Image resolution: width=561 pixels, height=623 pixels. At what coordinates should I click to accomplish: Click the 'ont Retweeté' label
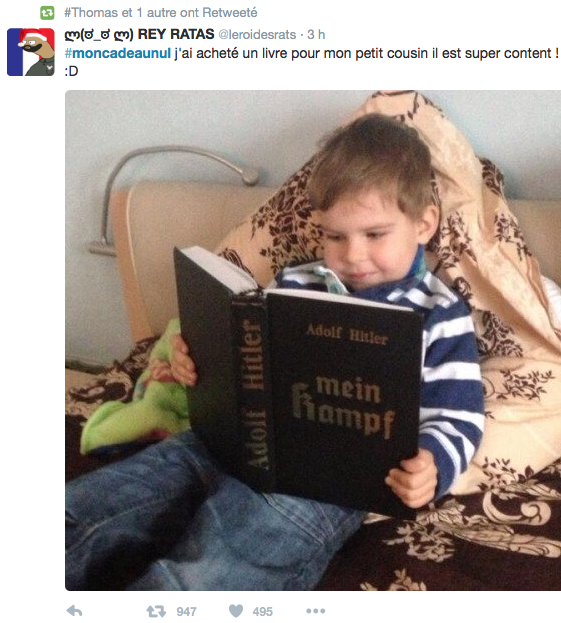[x=220, y=13]
